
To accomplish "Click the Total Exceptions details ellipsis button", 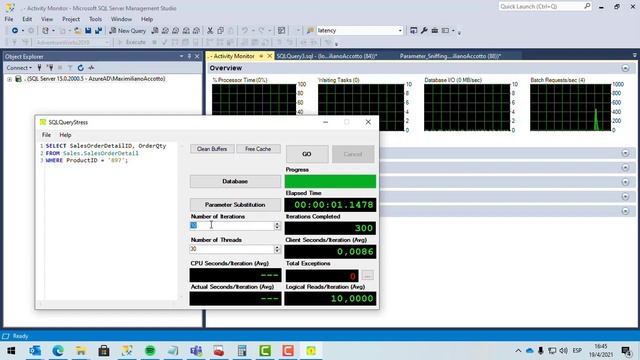I will click(x=367, y=276).
